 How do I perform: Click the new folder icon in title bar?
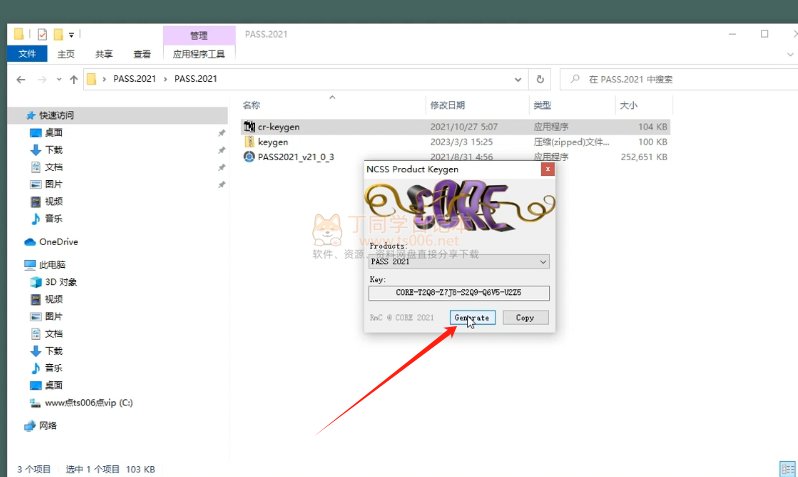[58, 34]
